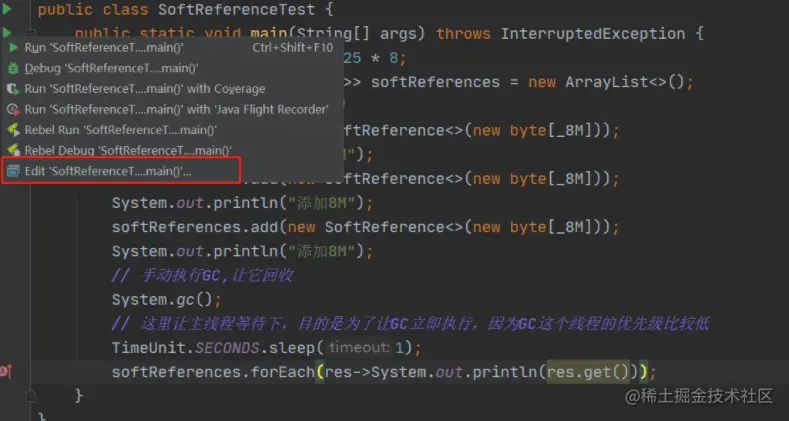Screen dimensions: 789x421
Task: Click the comment '手动执行GC,让它回收'
Action: pyautogui.click(x=202, y=276)
